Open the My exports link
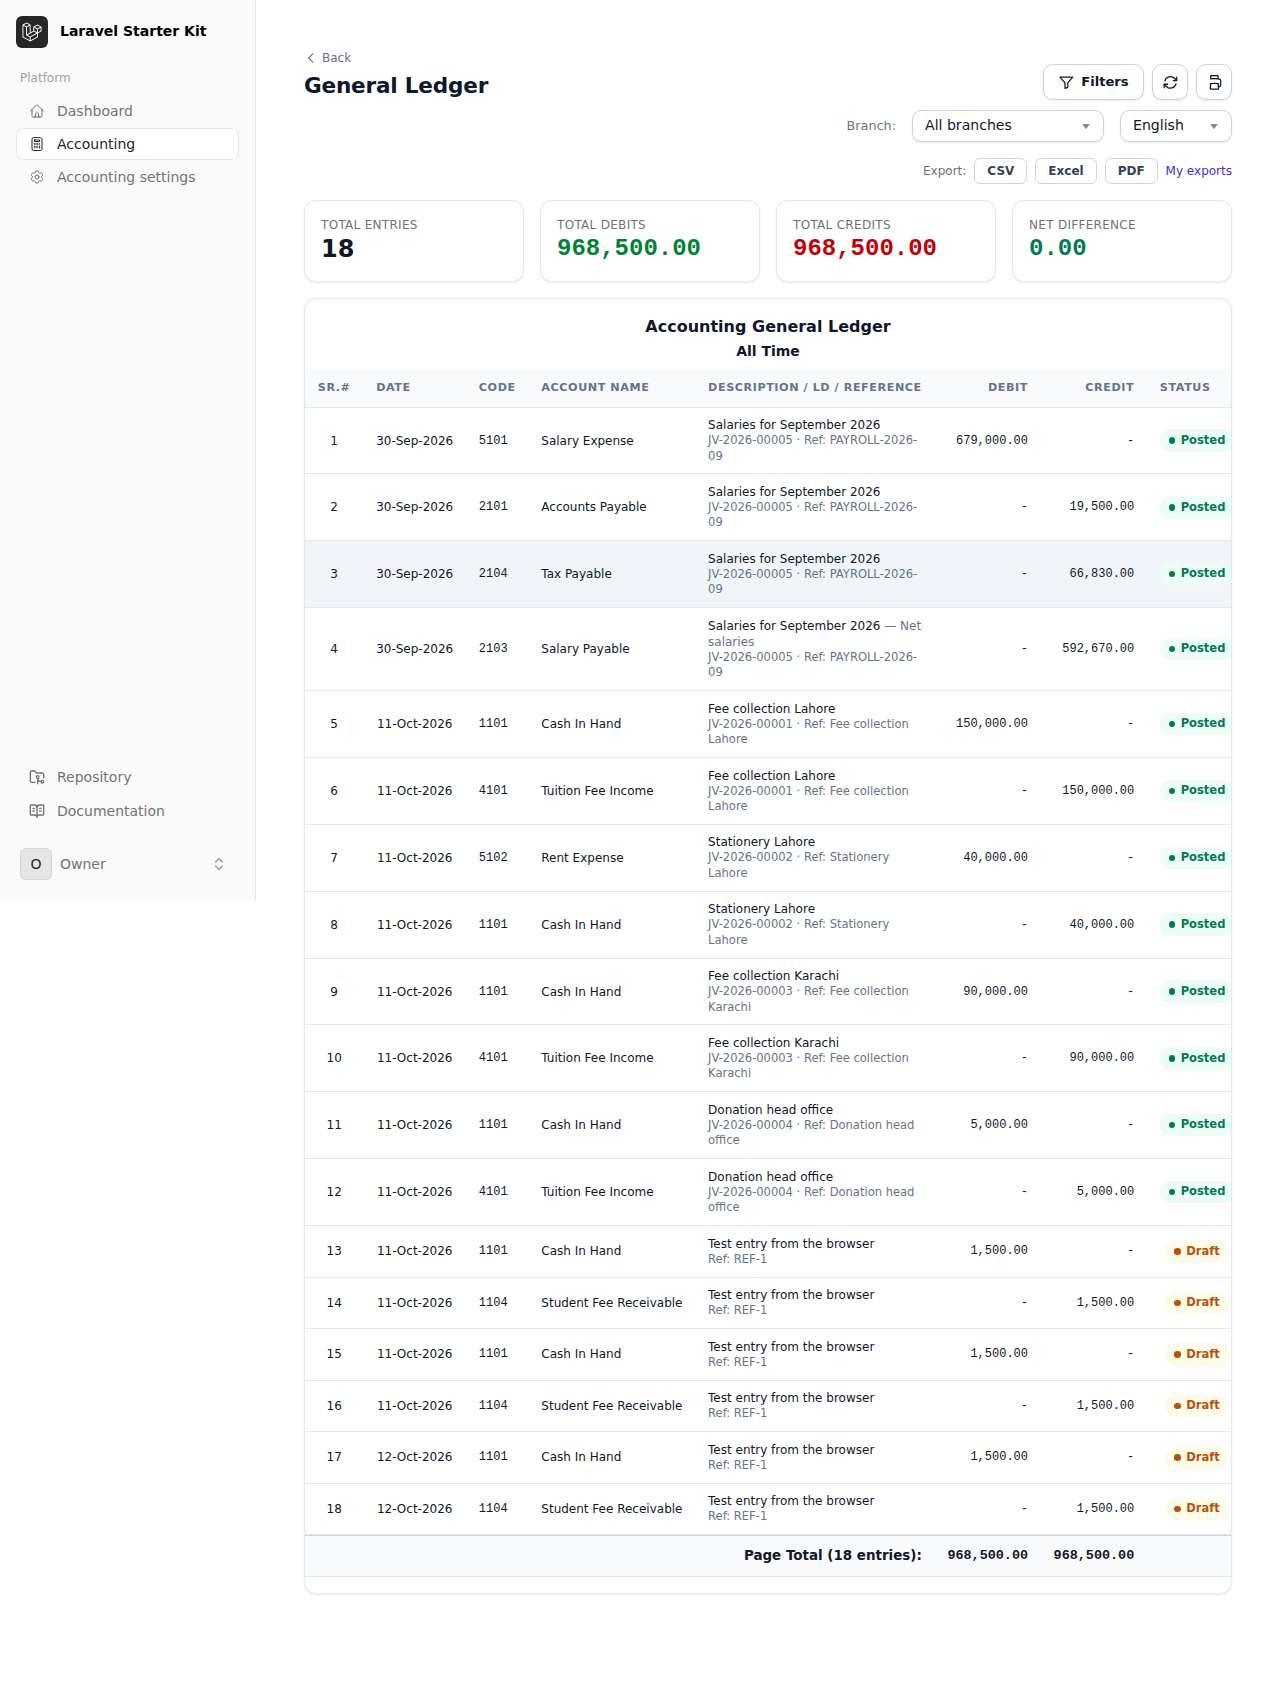The width and height of the screenshot is (1280, 1706). click(1198, 171)
